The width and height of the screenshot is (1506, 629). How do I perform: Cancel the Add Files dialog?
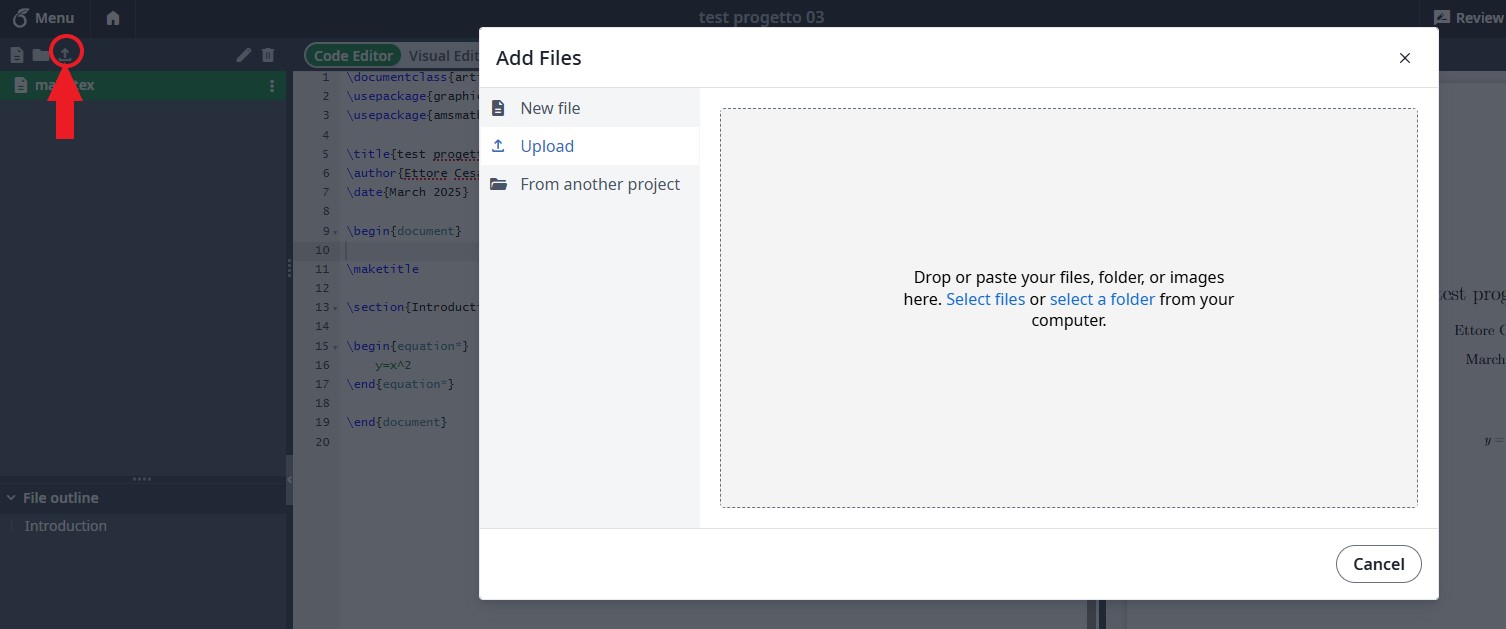point(1378,564)
